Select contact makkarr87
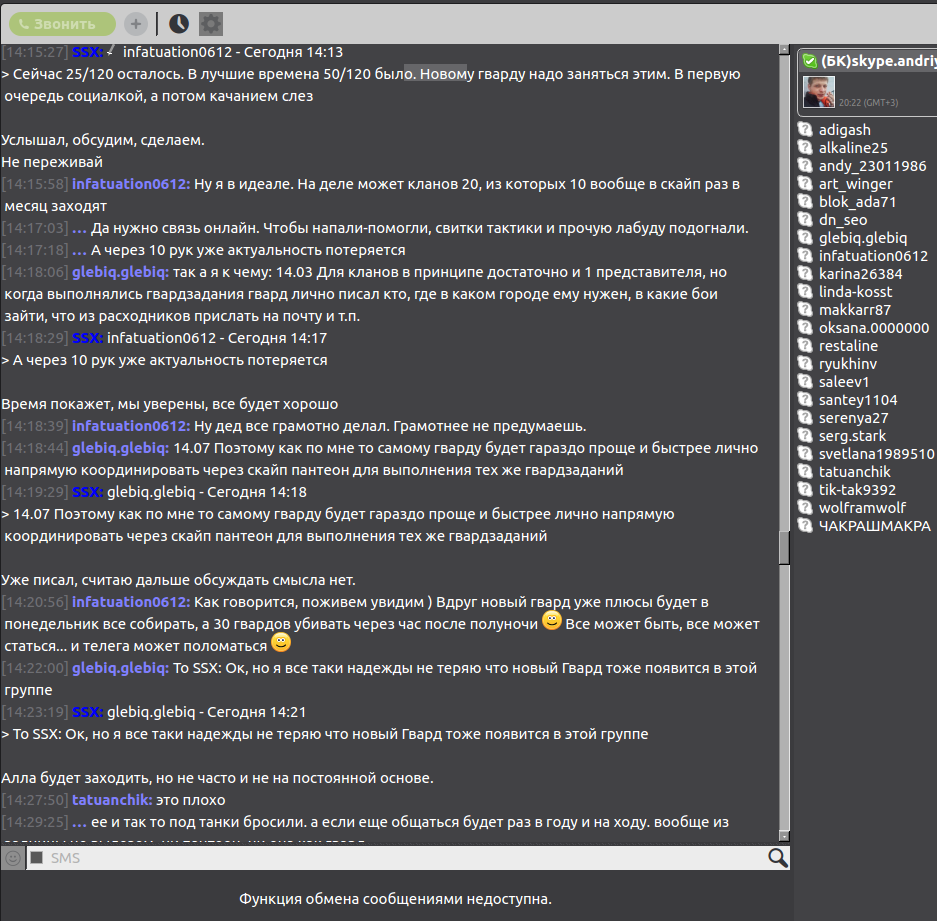The image size is (937, 921). tap(855, 310)
